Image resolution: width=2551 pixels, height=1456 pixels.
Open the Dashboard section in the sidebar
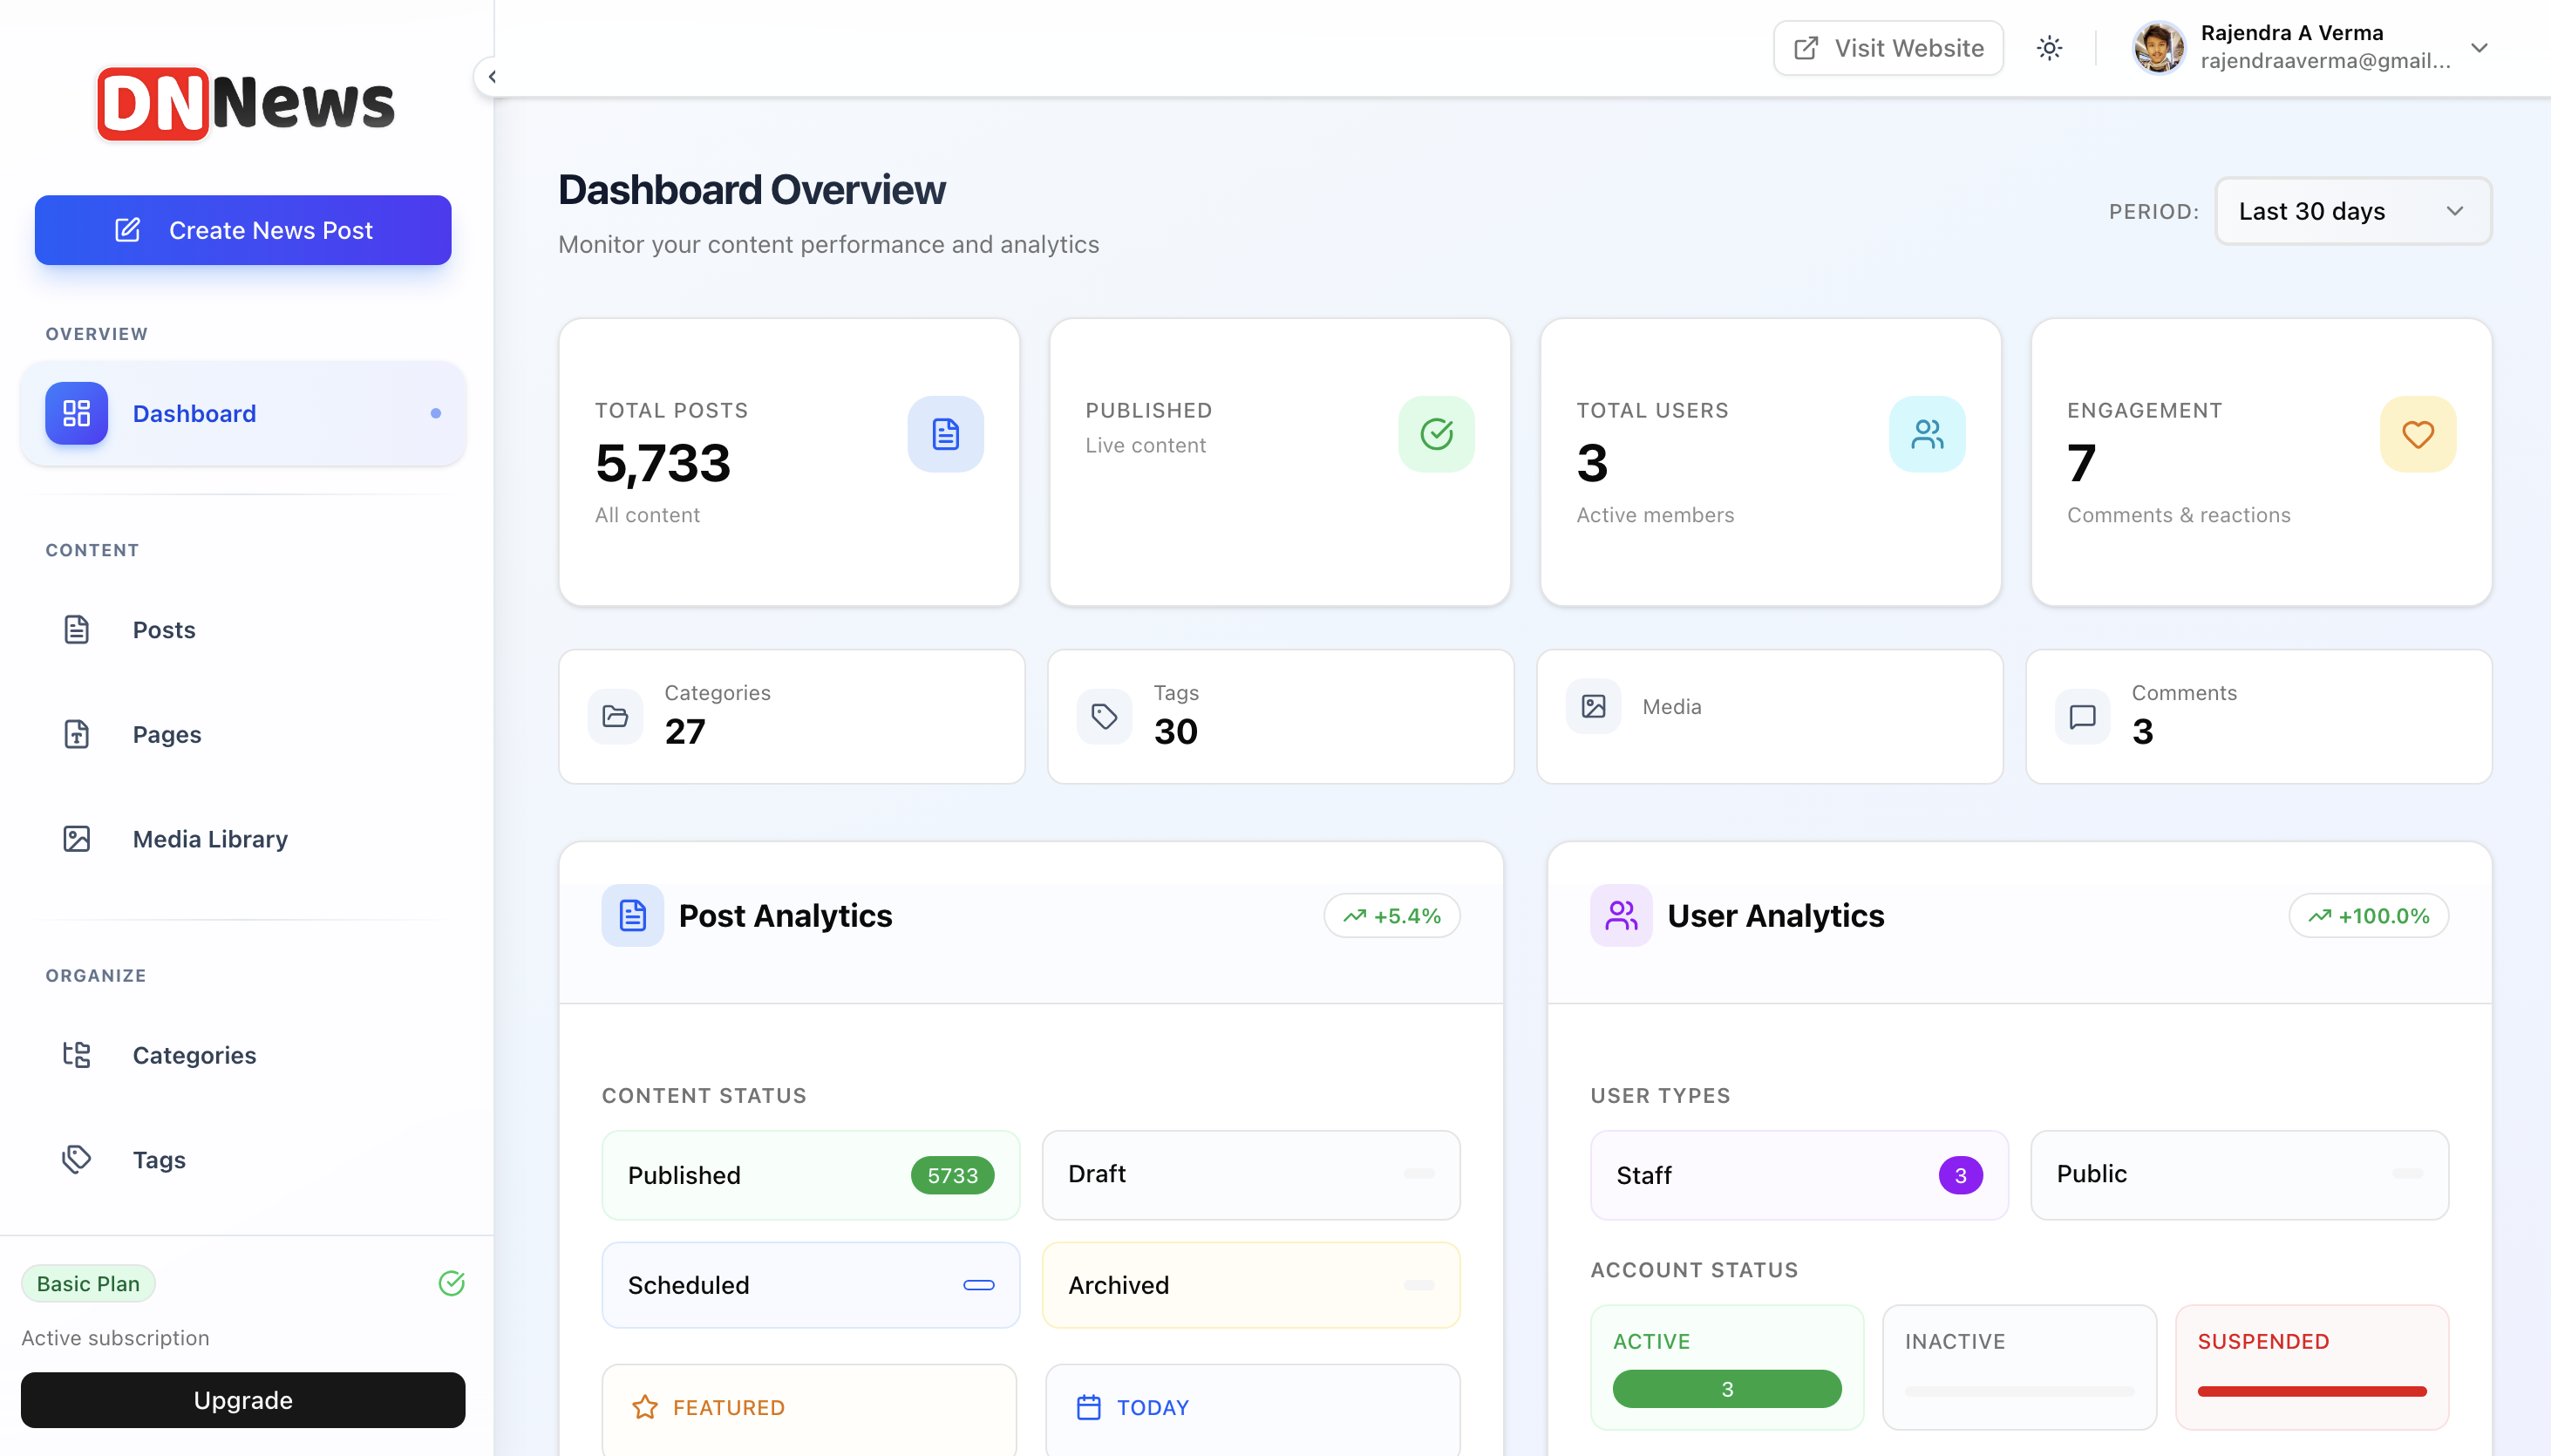(194, 413)
